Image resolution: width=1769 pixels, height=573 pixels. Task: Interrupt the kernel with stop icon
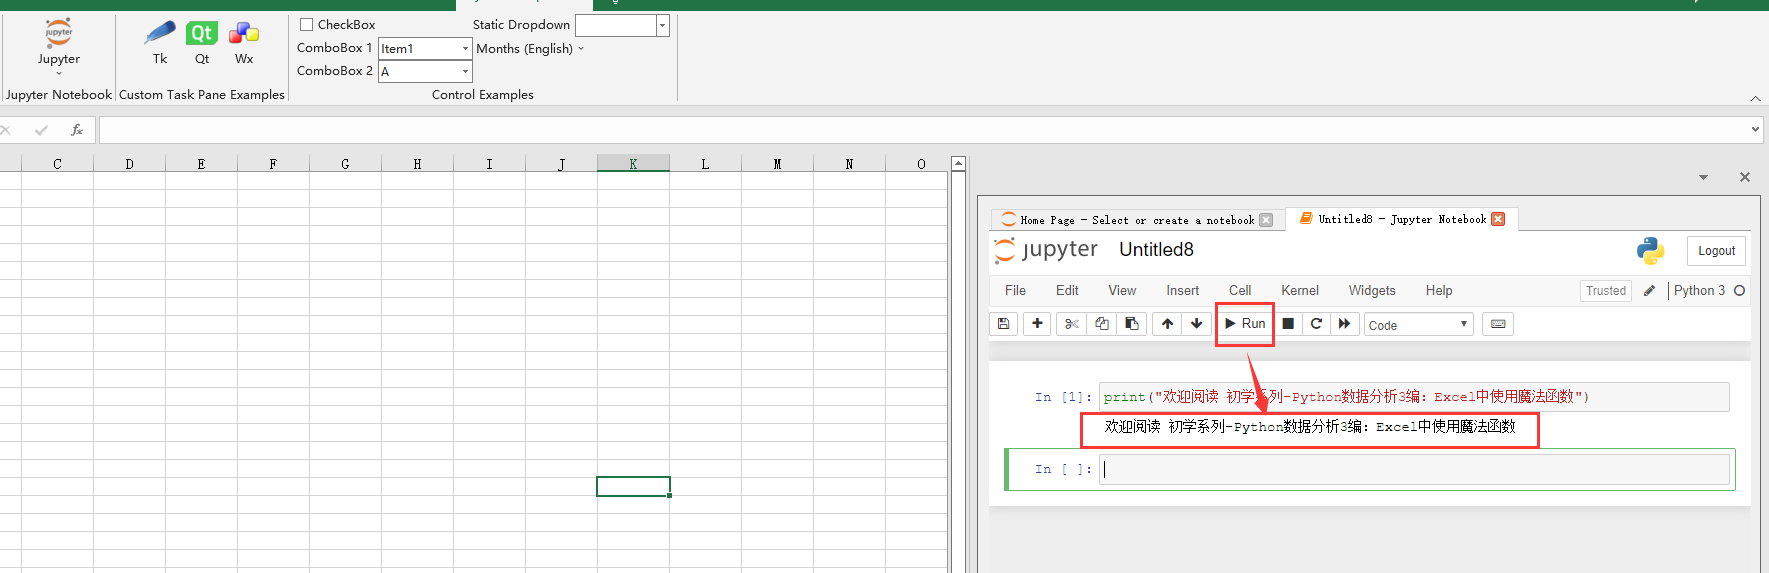pyautogui.click(x=1288, y=324)
